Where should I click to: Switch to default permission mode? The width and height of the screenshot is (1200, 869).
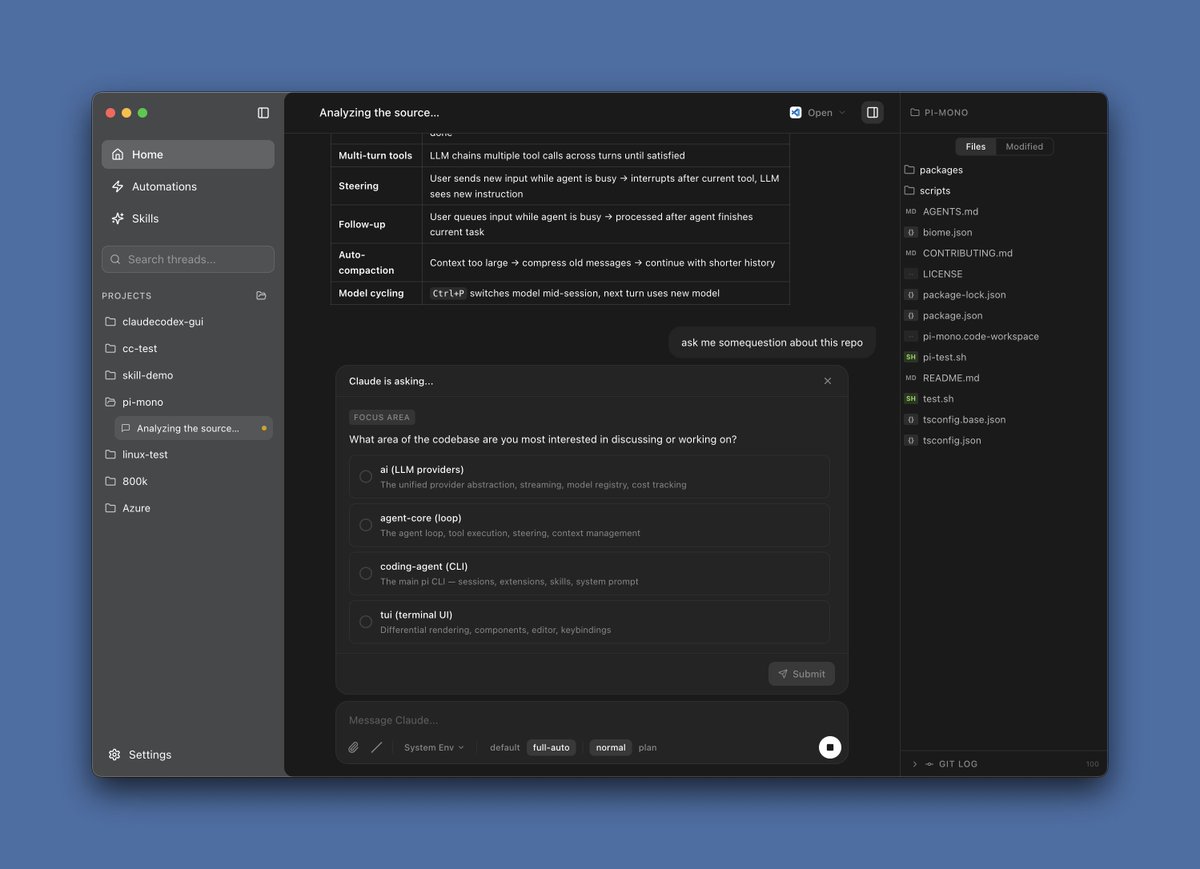[505, 747]
